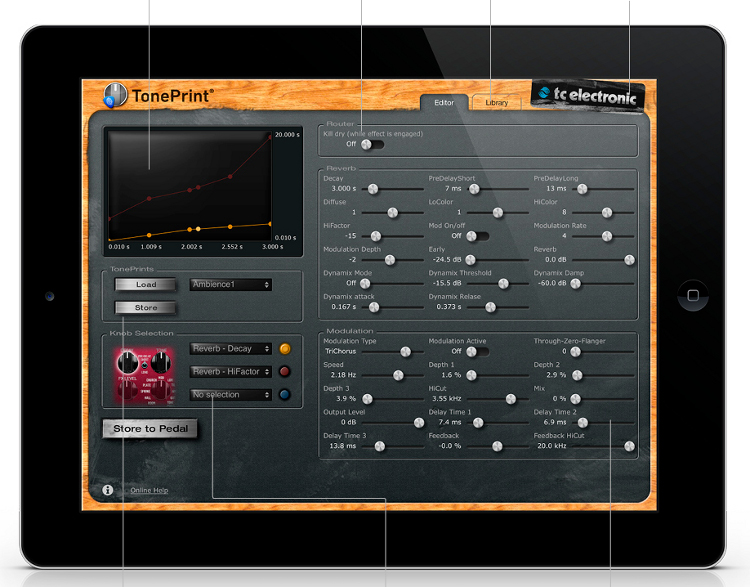The height and width of the screenshot is (587, 750).
Task: Click the LoColor slider handle
Action: click(498, 212)
